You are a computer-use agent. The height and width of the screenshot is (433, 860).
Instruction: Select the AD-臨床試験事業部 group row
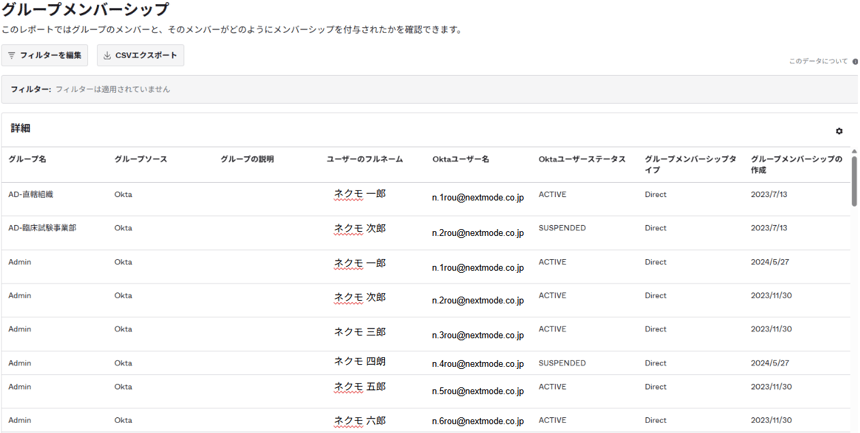point(426,233)
